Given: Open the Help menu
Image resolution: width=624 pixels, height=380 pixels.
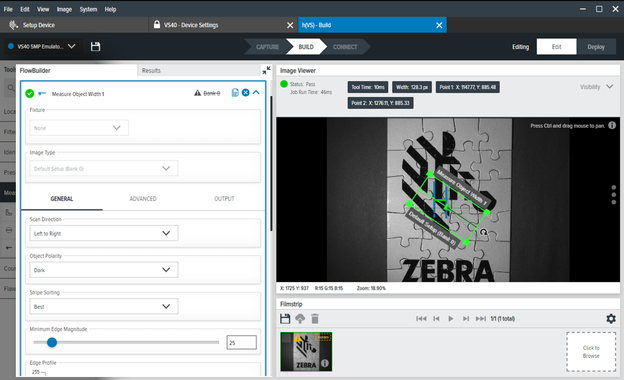Looking at the screenshot, I should click(x=110, y=9).
